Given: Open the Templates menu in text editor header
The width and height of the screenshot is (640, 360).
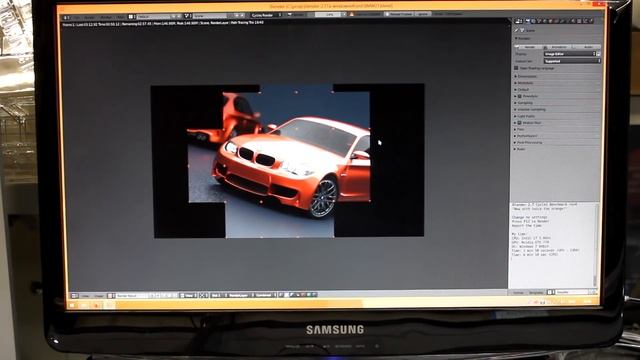Looking at the screenshot, I should tap(536, 292).
